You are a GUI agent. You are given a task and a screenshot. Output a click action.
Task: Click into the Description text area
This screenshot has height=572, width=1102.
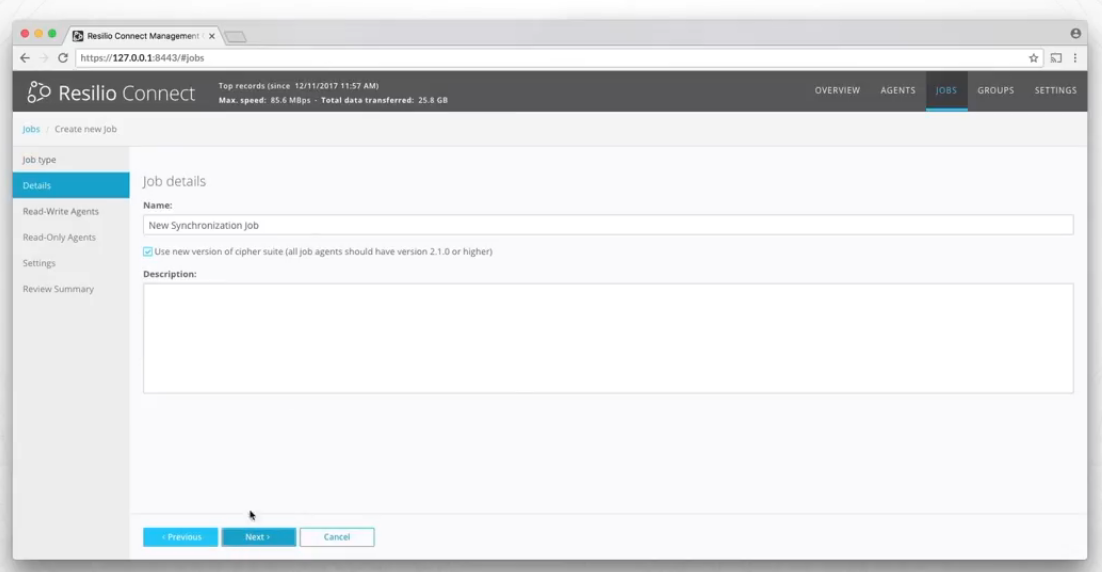[x=608, y=338]
